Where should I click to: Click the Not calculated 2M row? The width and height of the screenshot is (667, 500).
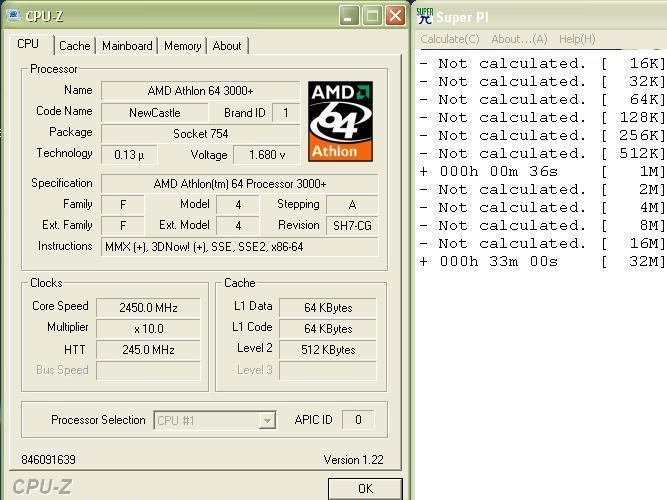[542, 189]
